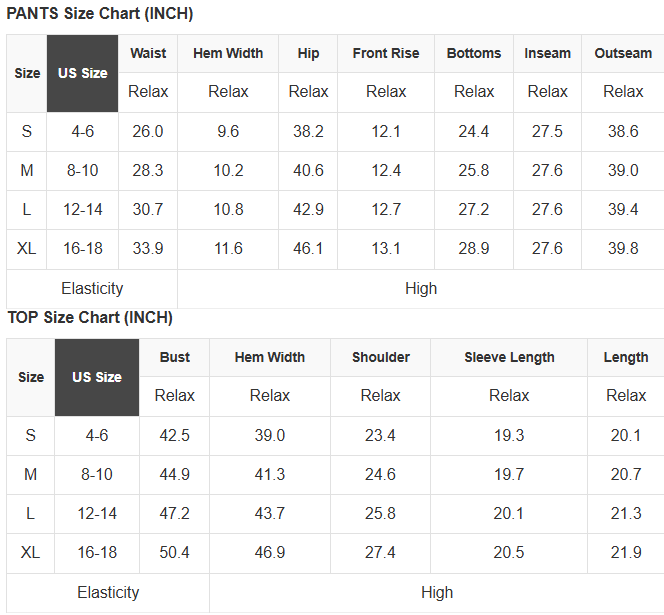Screen dimensions: 664x615
Task: Click the Waist column header
Action: point(148,53)
